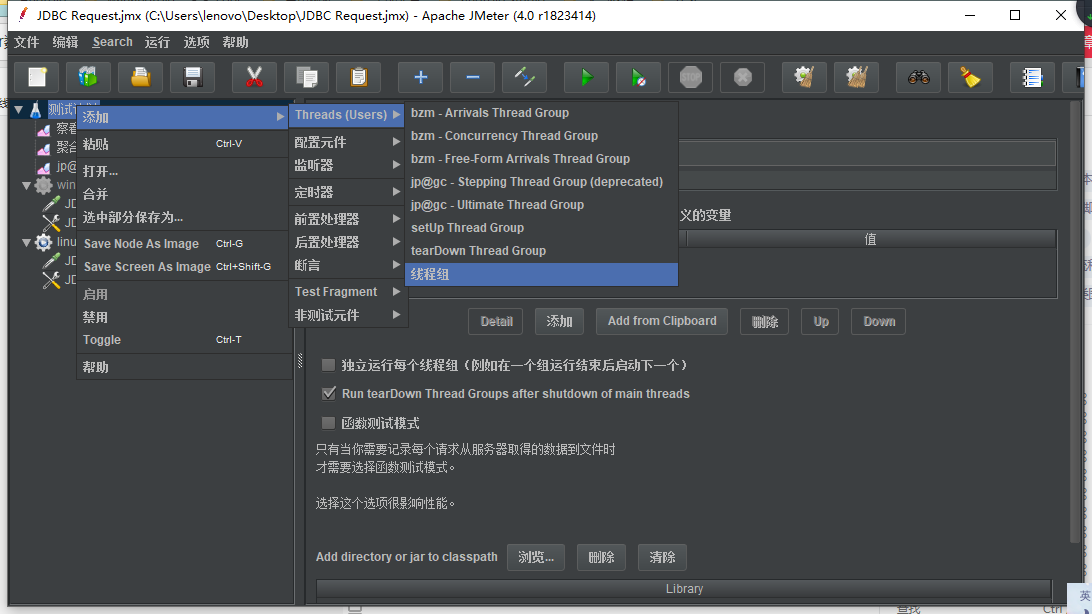Click the Expand All plus icon
Screen dimensions: 1092x614
pyautogui.click(x=421, y=77)
